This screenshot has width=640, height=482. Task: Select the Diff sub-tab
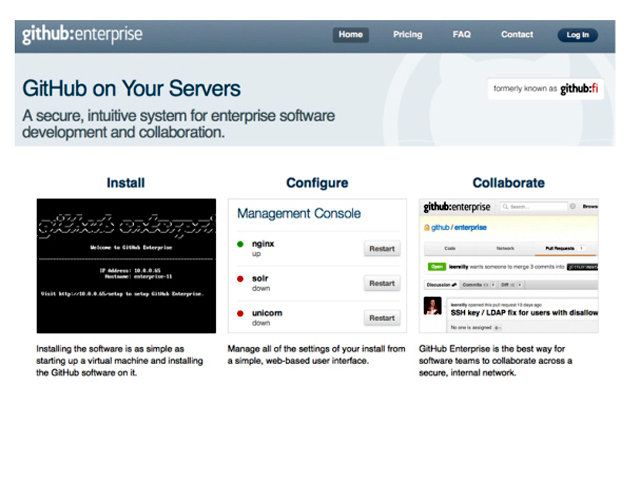point(511,284)
